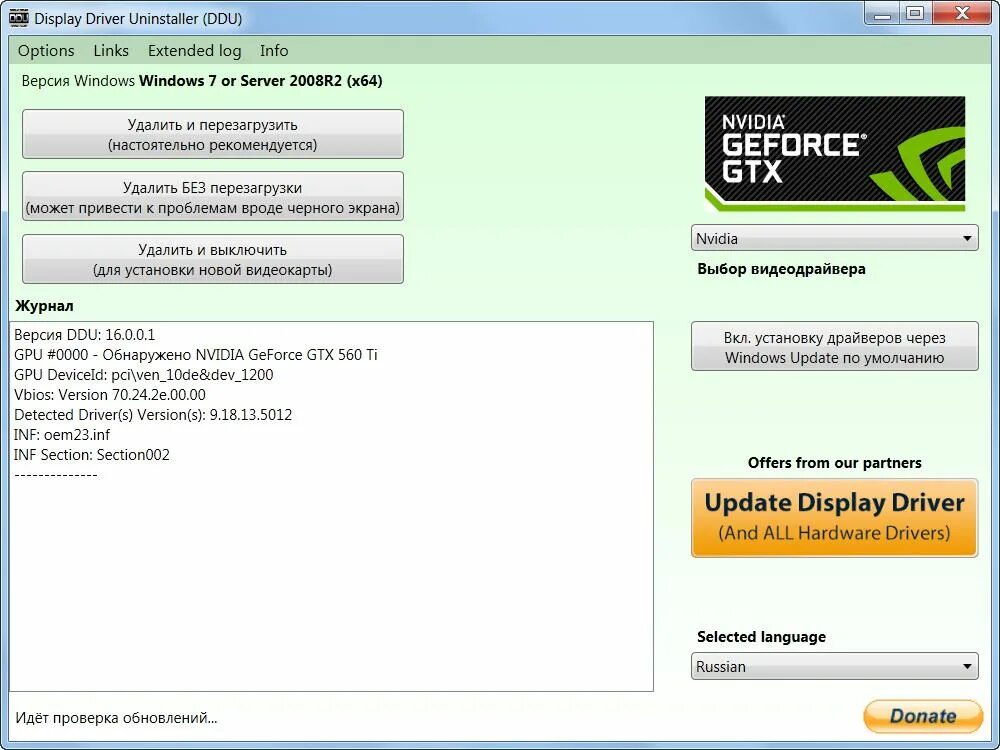Click inside the Журнал log area
1000x750 pixels.
click(330, 550)
